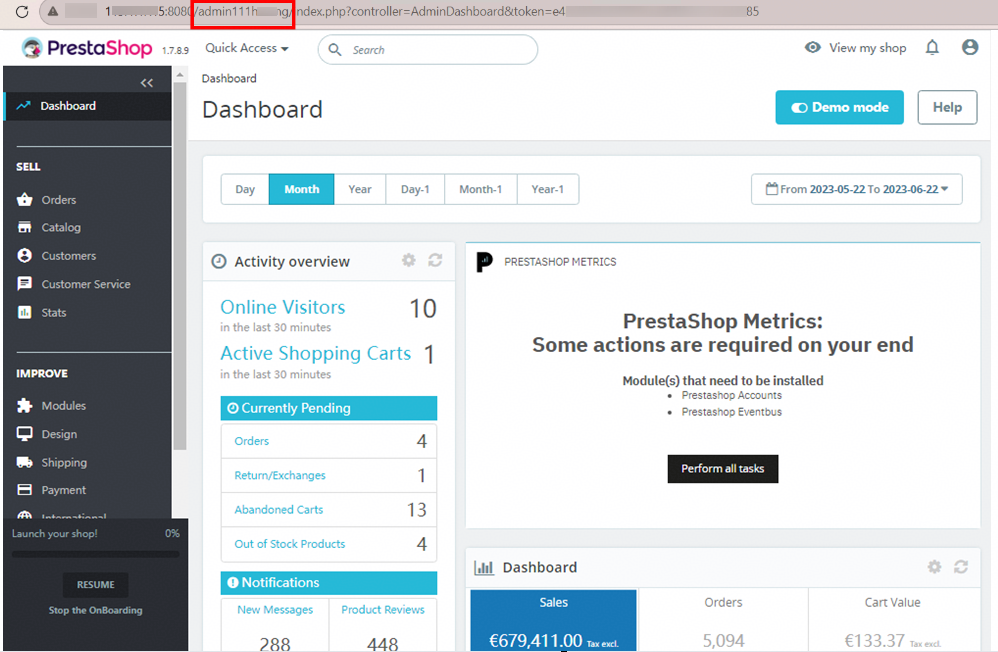The height and width of the screenshot is (652, 998).
Task: Click the Design monitor icon
Action: tap(24, 434)
